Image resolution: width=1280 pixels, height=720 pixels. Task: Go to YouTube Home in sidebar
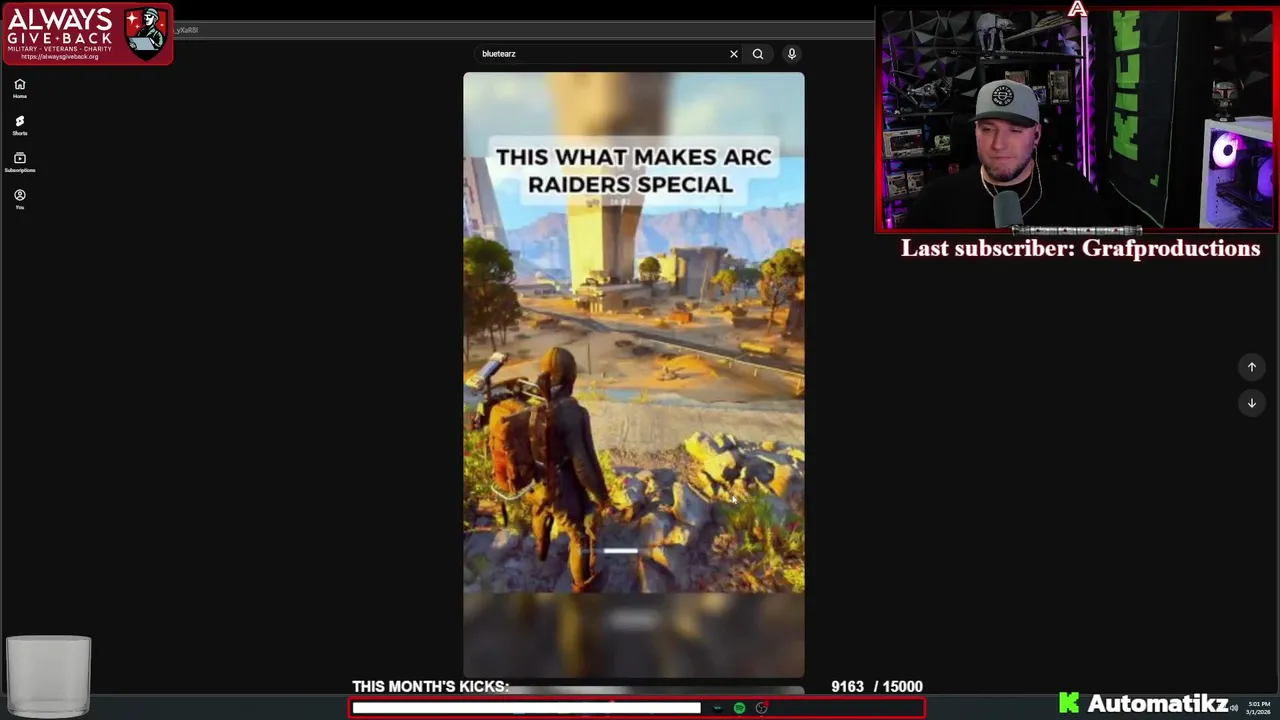(19, 88)
